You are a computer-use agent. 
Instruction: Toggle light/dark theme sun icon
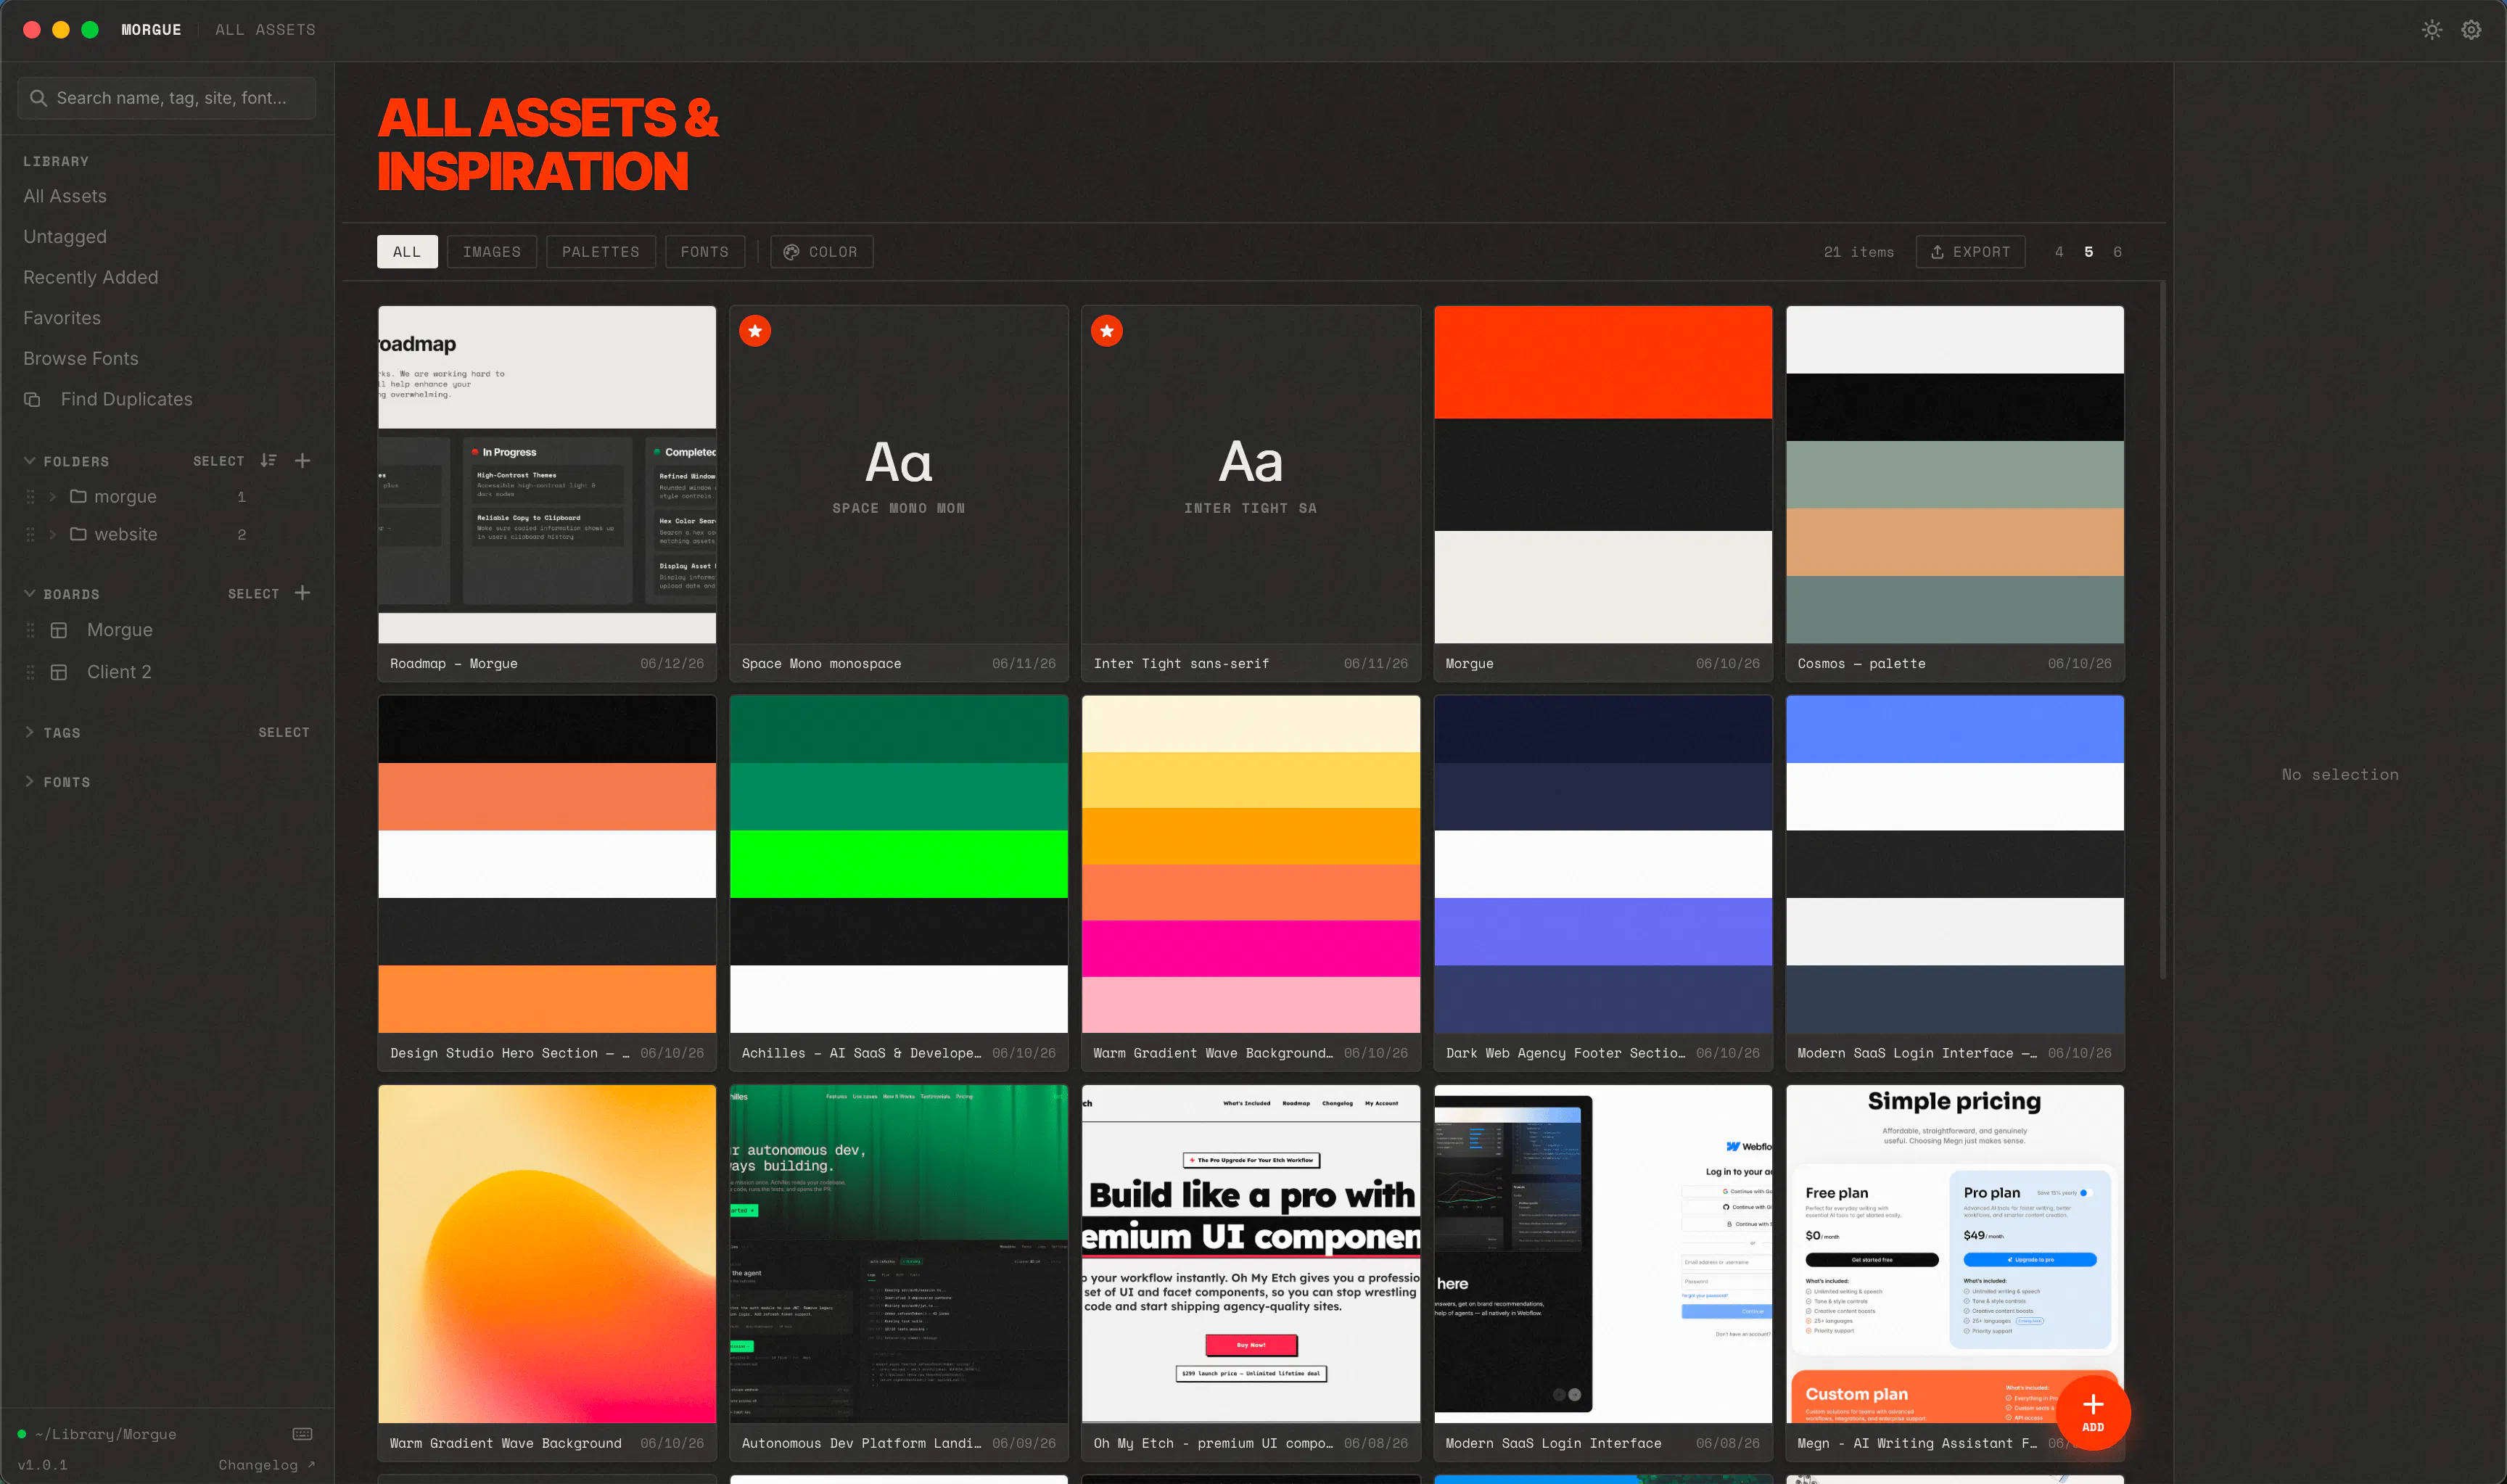coord(2431,30)
